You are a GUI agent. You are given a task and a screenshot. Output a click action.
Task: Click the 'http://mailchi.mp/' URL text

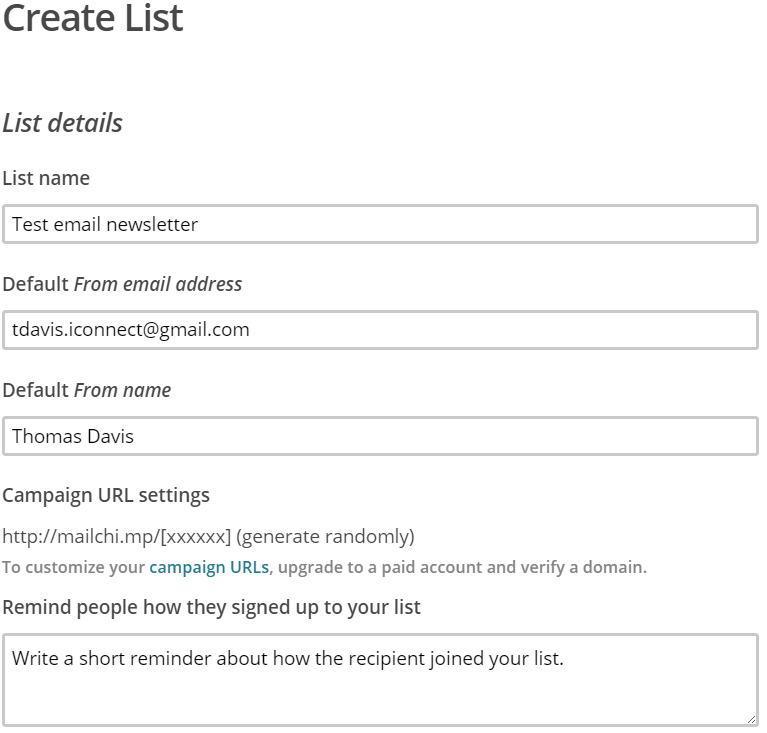point(79,537)
